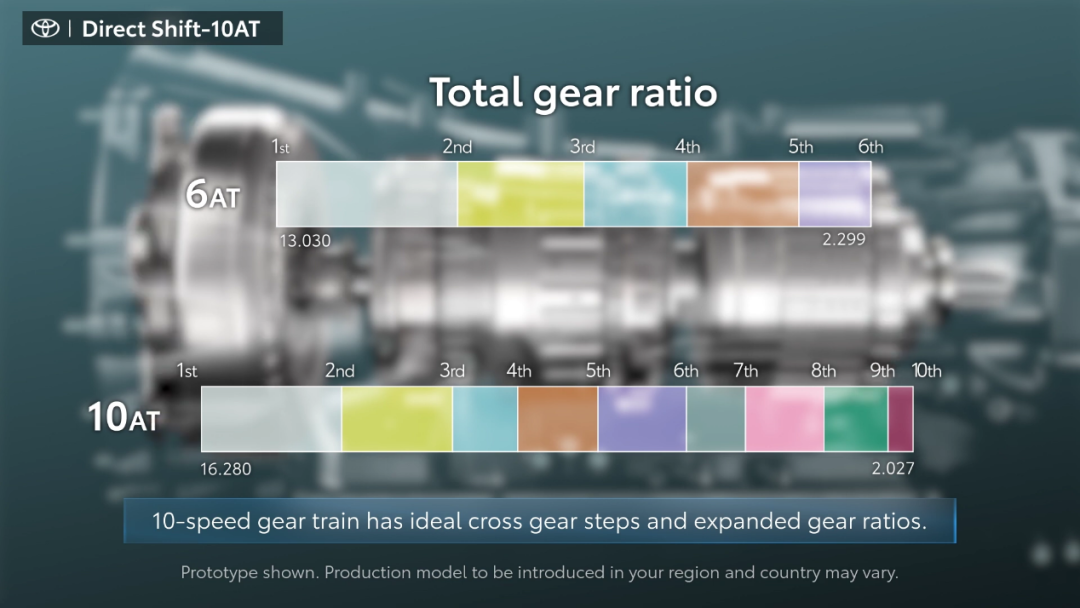The image size is (1080, 608).
Task: Click the 8th gear label
Action: (823, 371)
